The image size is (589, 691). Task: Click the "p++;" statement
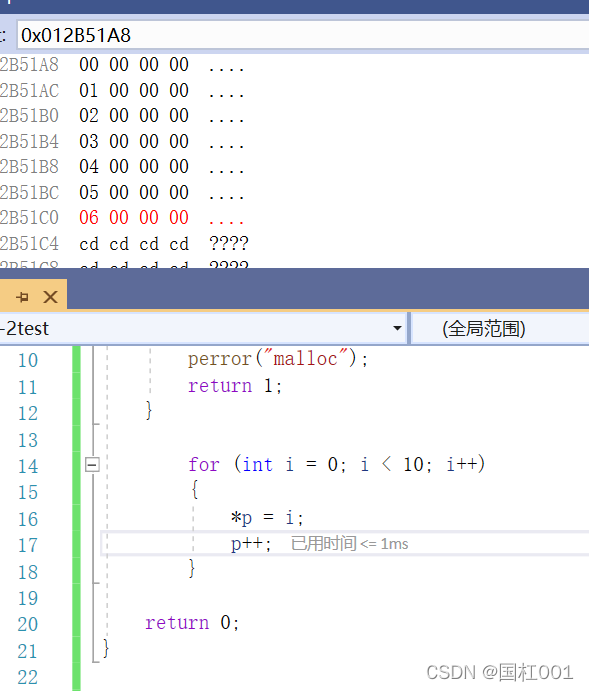tap(251, 544)
